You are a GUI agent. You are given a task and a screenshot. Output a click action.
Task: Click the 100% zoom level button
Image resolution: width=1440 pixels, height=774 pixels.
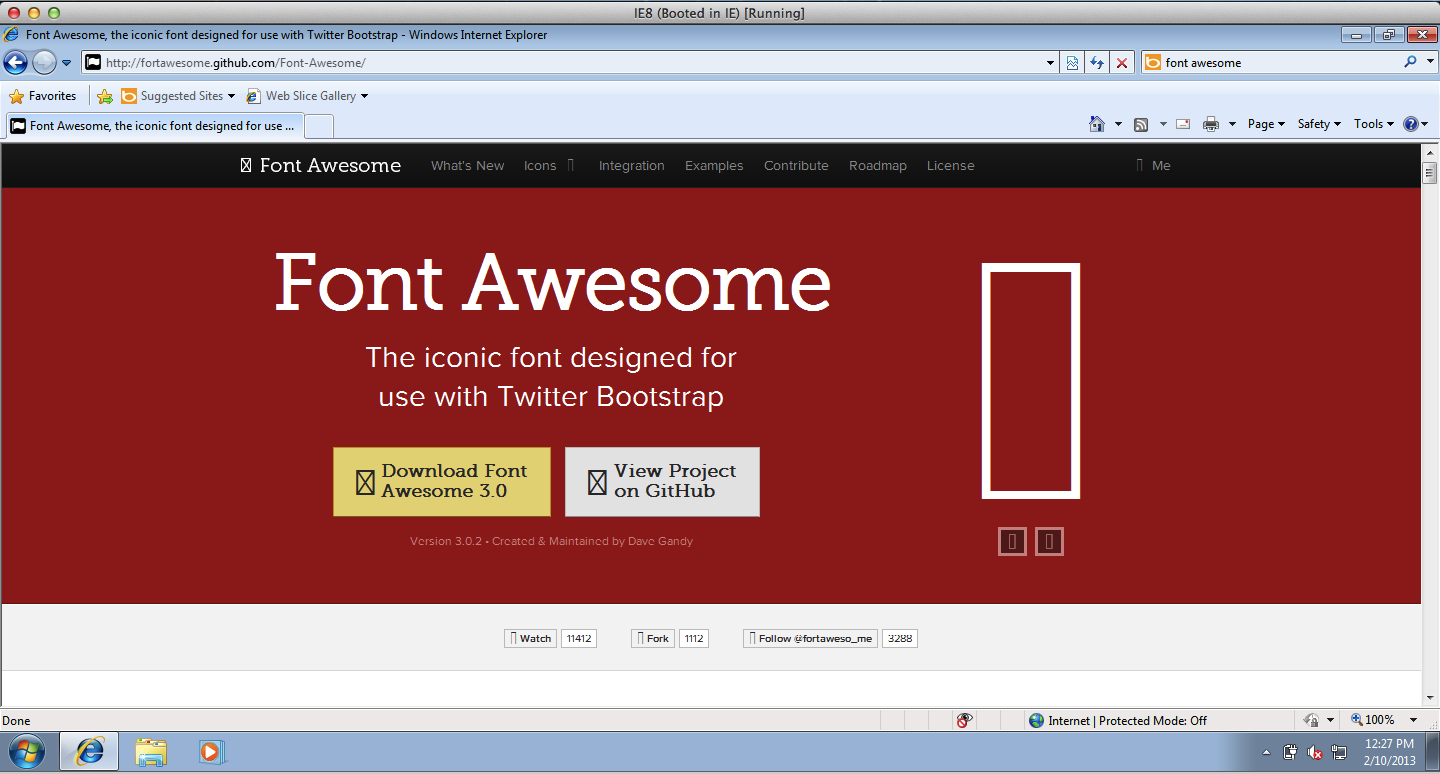click(1372, 720)
